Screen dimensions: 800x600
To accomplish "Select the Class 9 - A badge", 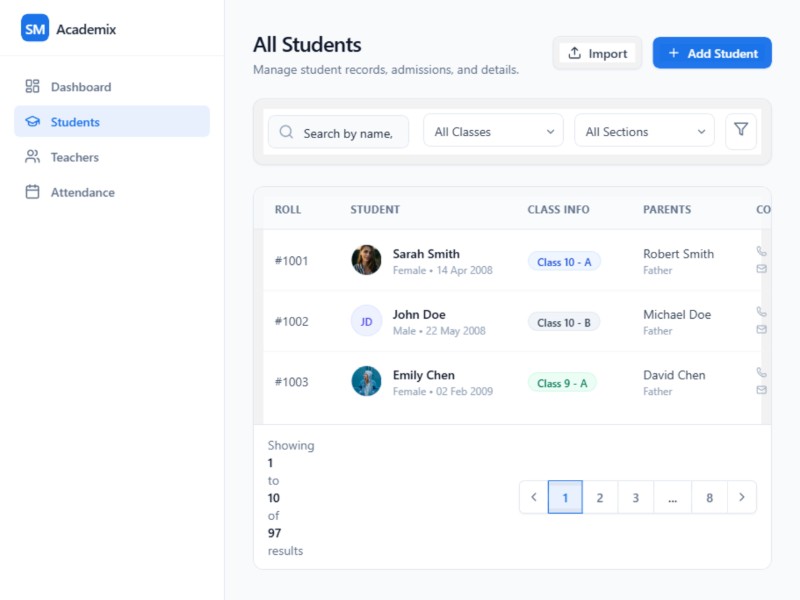I will (562, 382).
